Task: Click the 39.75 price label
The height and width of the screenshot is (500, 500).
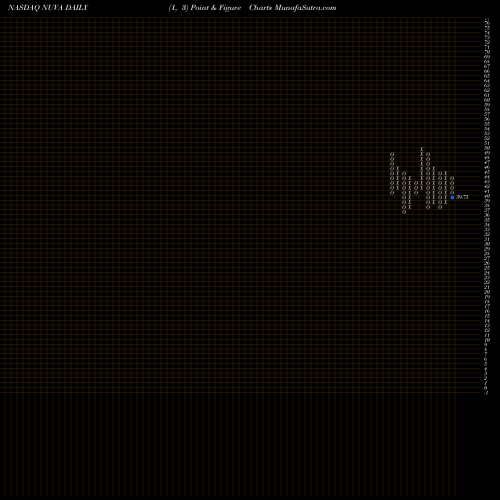Action: (462, 197)
